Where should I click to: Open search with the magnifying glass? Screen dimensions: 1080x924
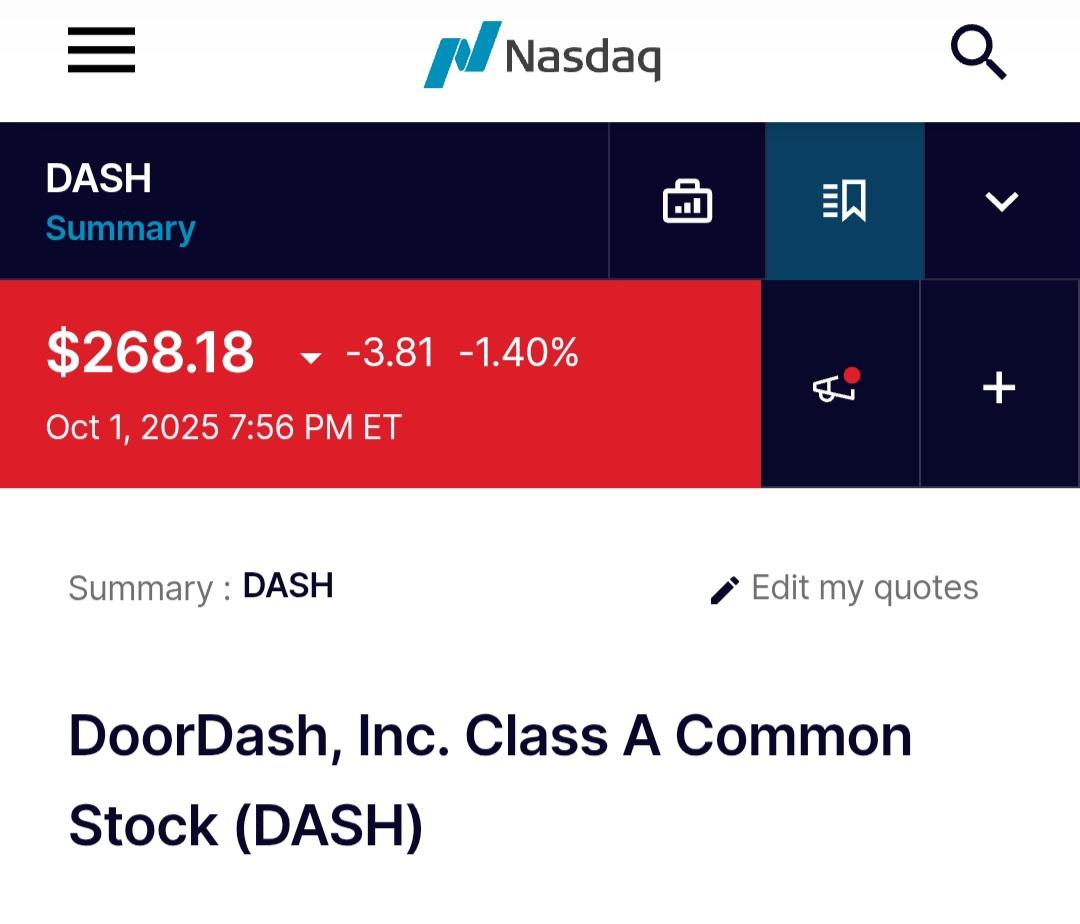click(x=977, y=53)
